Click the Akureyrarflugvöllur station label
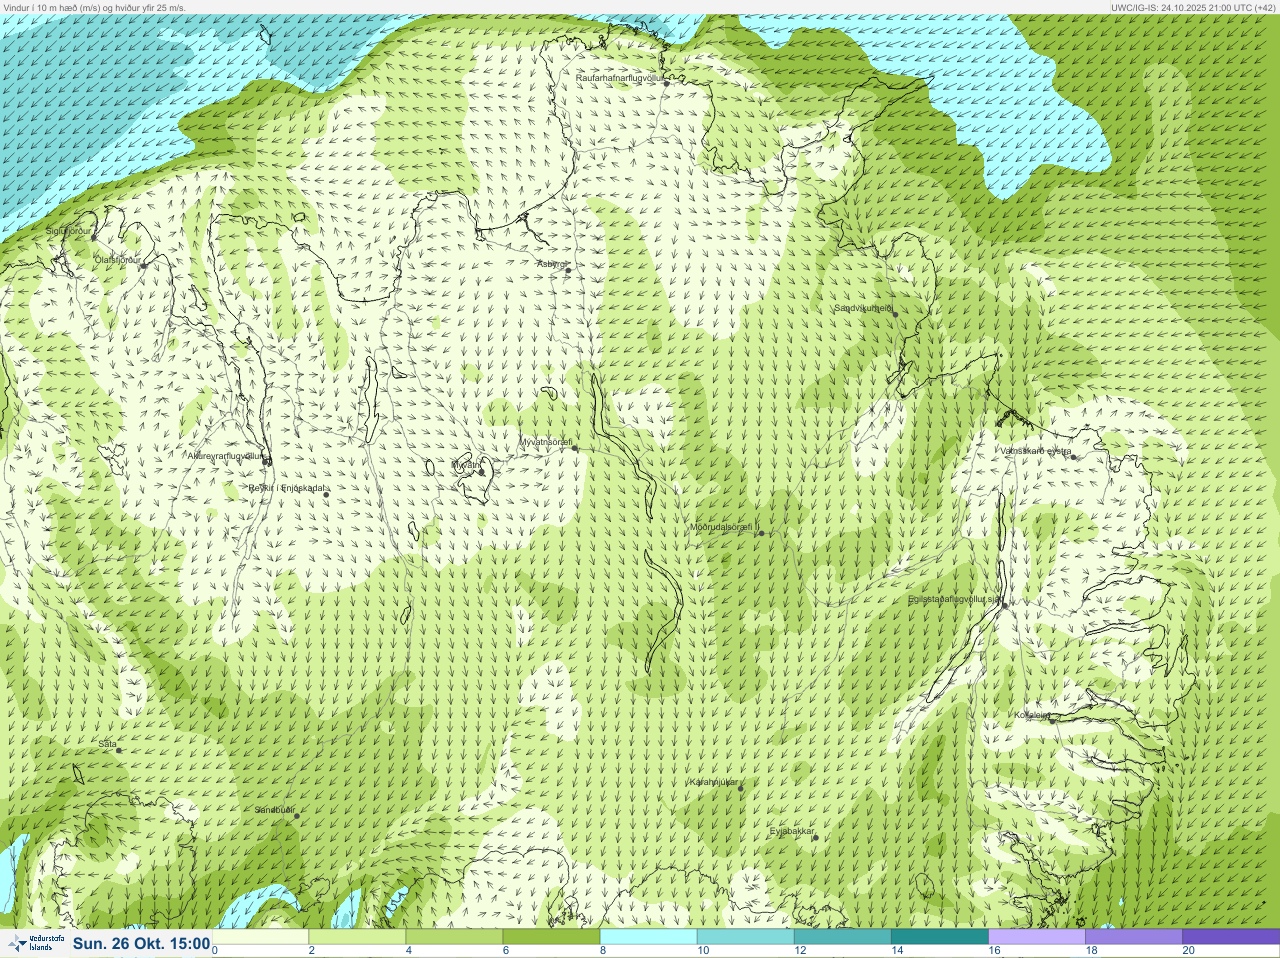 click(226, 456)
